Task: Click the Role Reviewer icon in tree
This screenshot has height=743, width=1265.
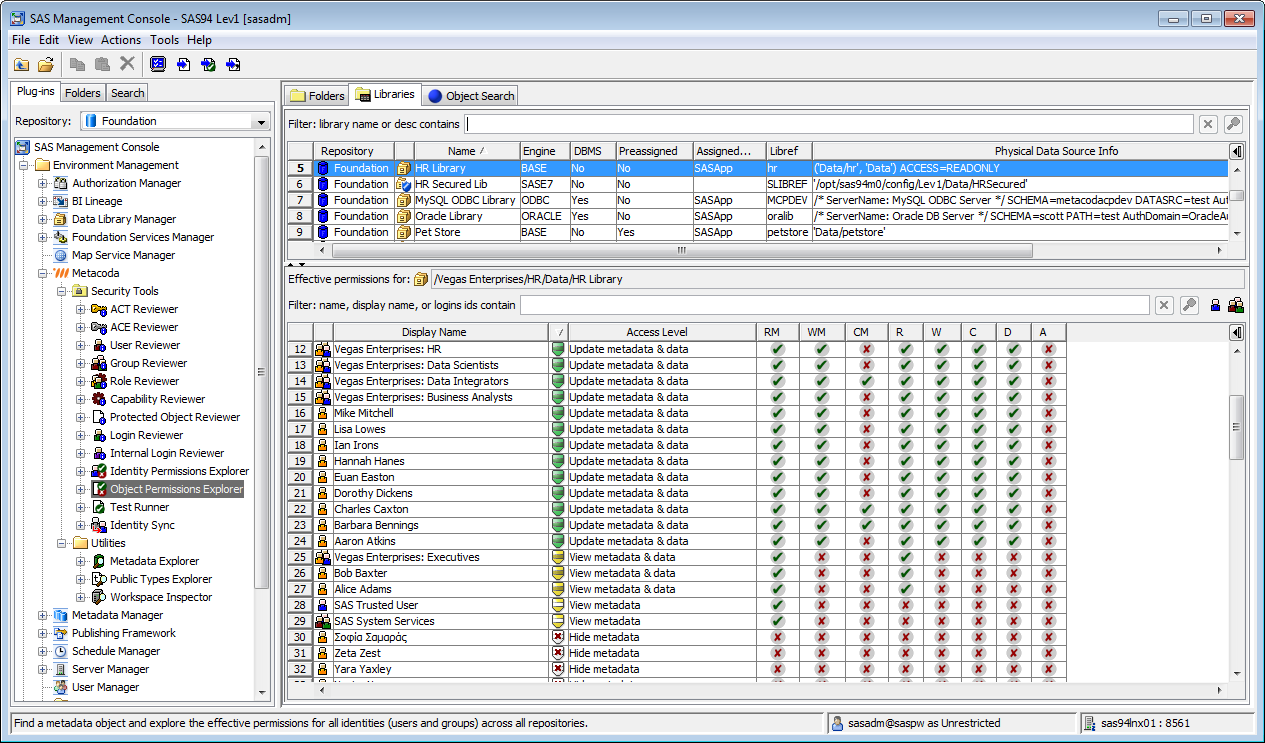Action: tap(99, 381)
